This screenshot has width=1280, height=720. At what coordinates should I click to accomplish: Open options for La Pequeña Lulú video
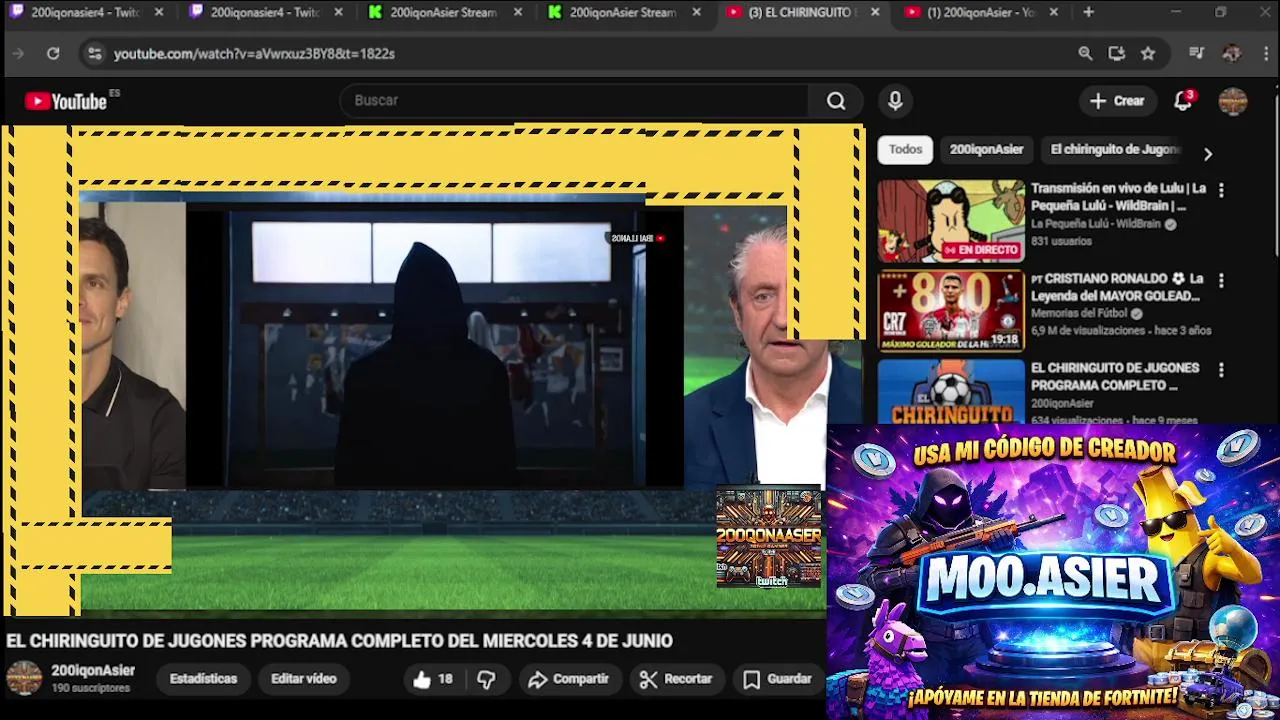click(x=1220, y=189)
